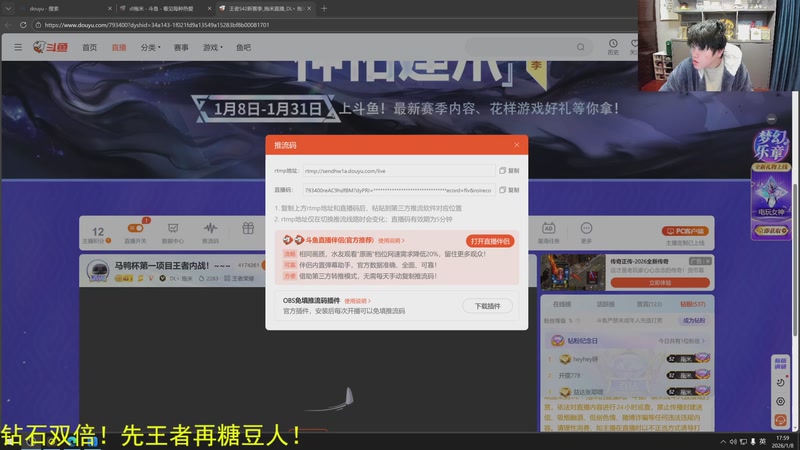Go to 首页 in the navigation bar
Screen dimensions: 800x450
click(89, 47)
